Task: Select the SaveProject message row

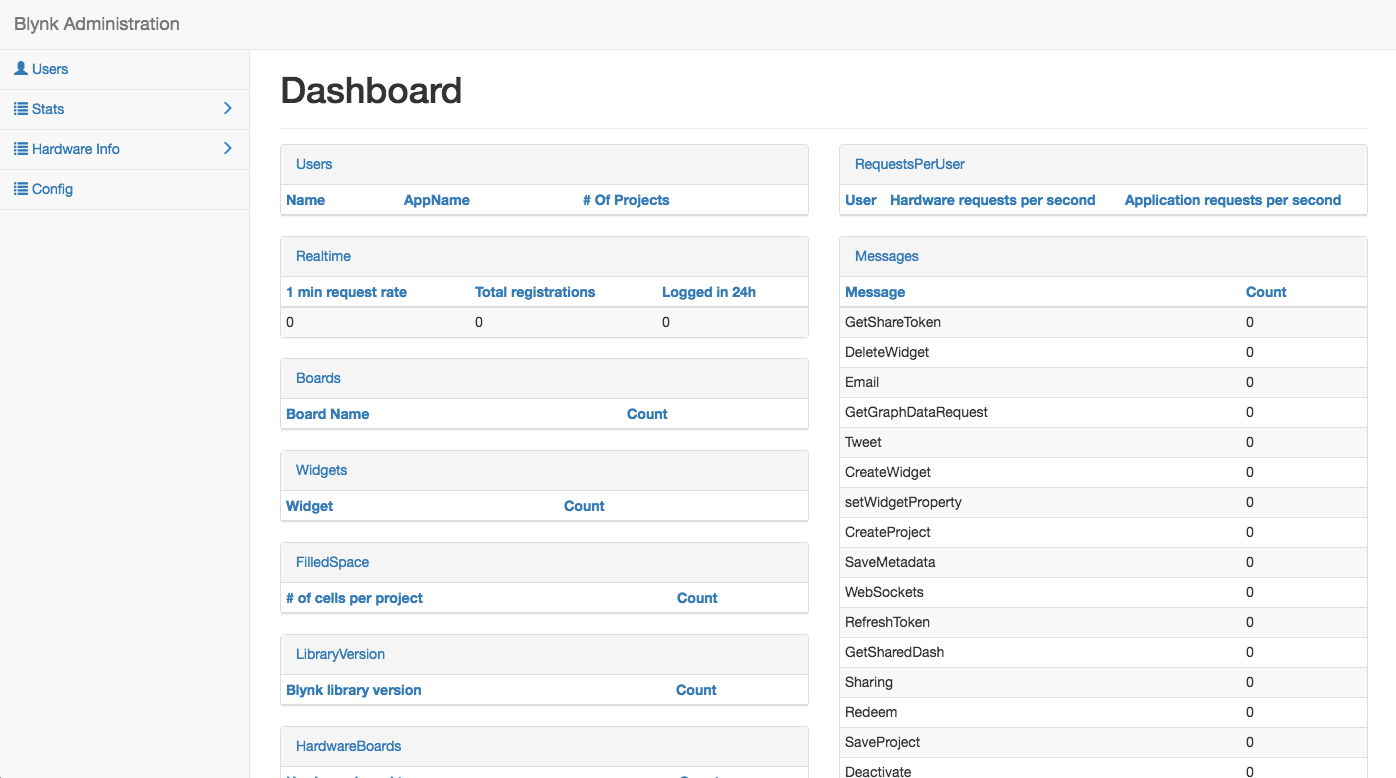Action: pos(1103,742)
